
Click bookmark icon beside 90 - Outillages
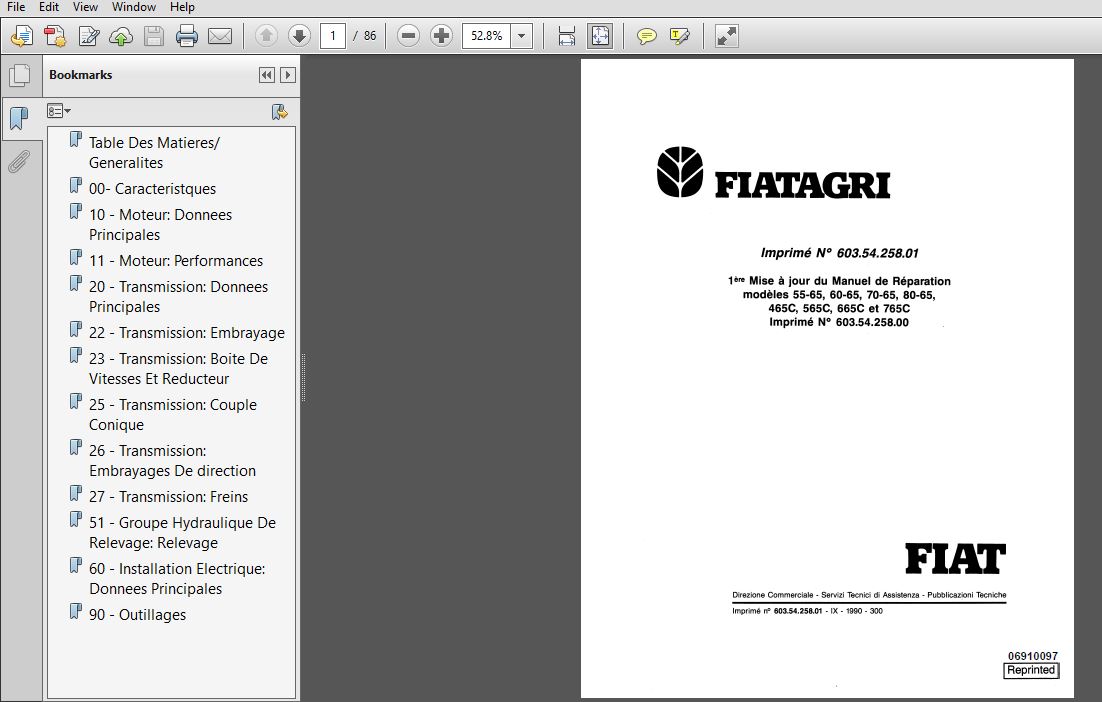[75, 611]
